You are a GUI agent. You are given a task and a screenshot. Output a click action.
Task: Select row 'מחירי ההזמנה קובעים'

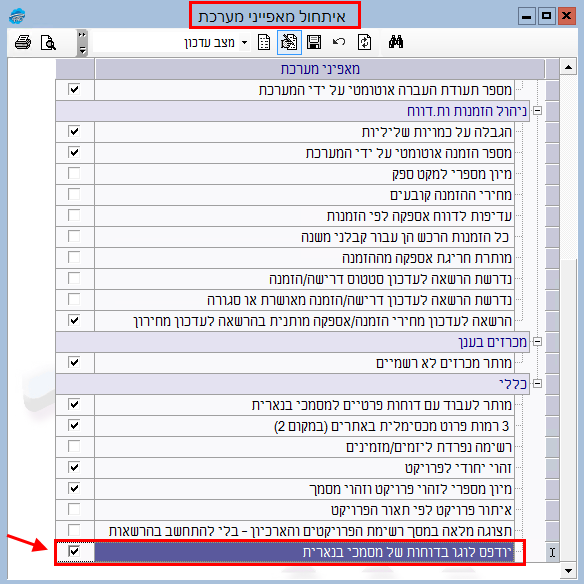304,195
